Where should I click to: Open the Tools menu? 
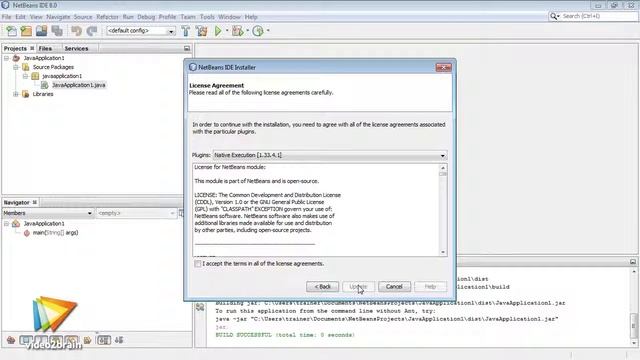tap(207, 17)
